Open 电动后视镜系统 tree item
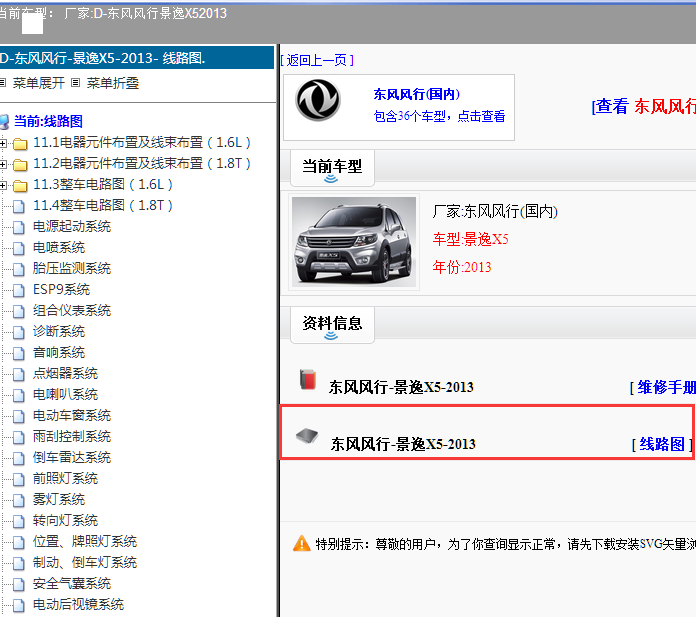The image size is (696, 617). (78, 605)
